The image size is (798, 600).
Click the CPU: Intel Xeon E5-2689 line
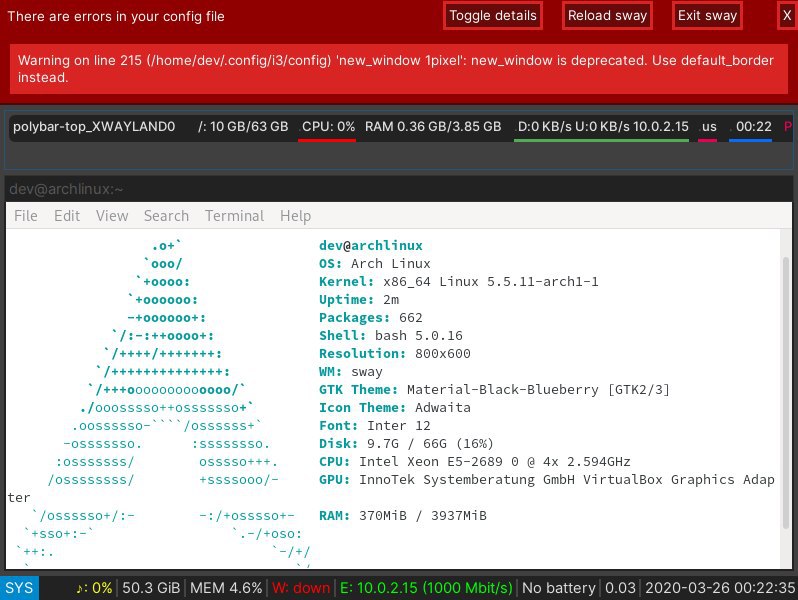[x=474, y=462]
